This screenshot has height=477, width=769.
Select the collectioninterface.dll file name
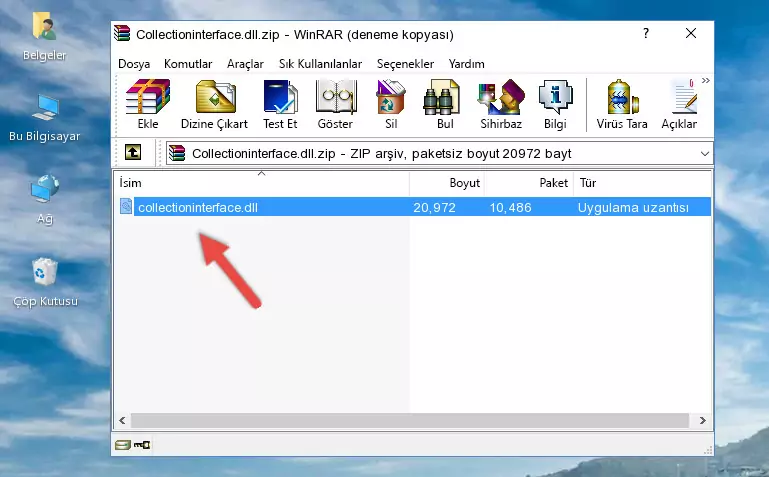(x=198, y=207)
